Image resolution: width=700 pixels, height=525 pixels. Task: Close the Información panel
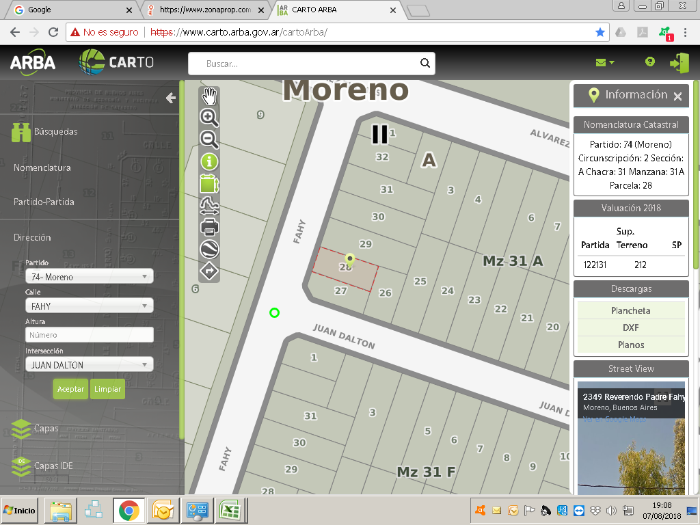[x=677, y=96]
